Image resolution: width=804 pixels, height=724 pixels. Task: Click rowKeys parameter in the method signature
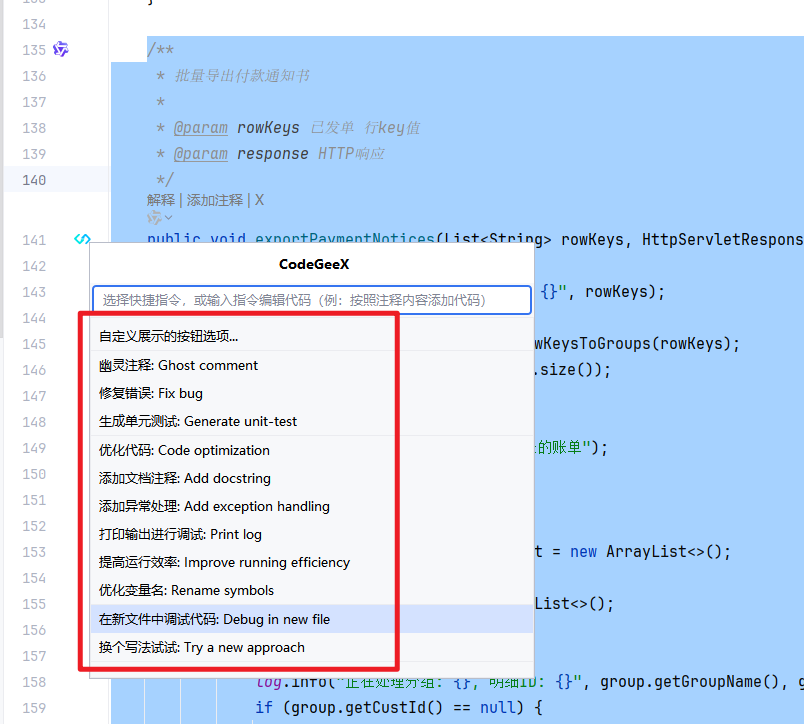click(592, 240)
